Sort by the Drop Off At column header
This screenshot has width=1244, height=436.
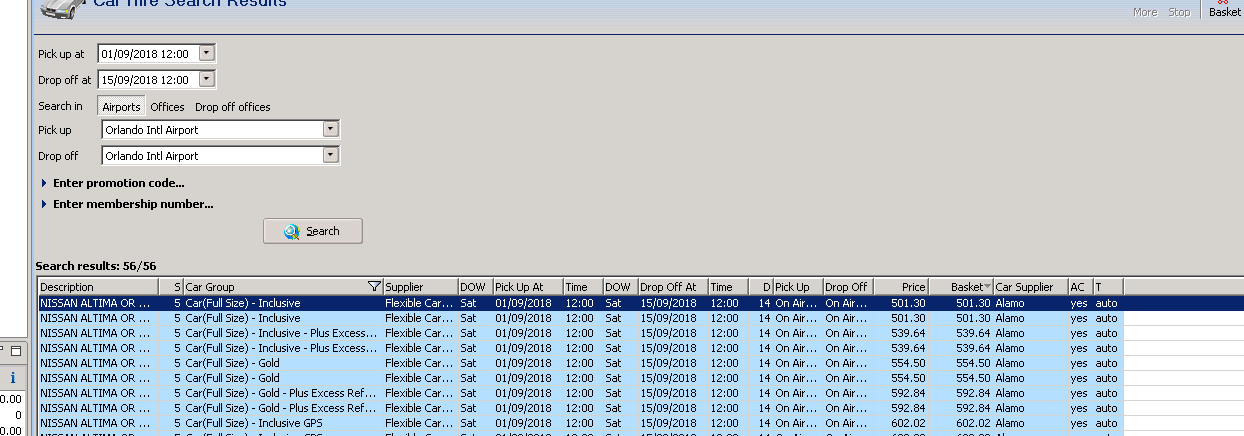[672, 287]
